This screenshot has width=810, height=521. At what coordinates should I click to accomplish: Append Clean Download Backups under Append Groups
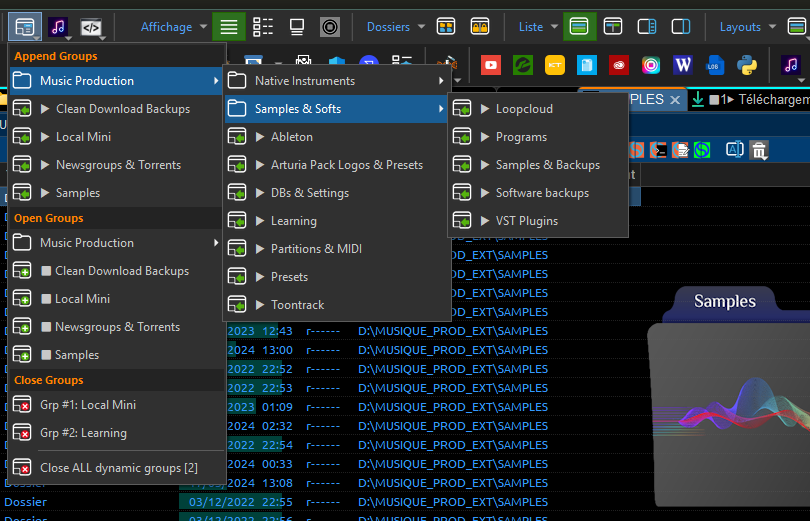coord(117,109)
